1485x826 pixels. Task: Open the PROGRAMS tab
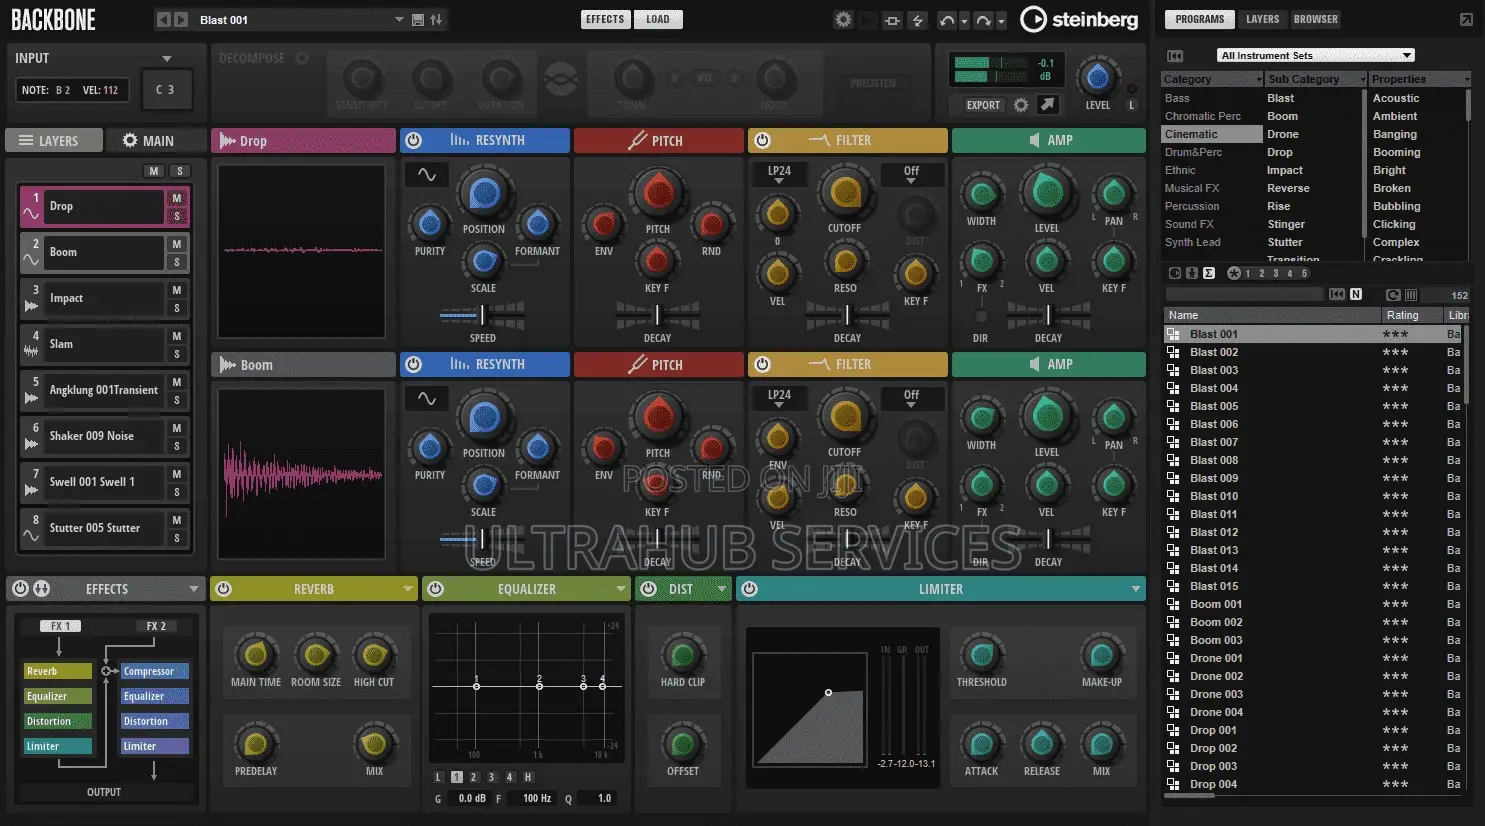pos(1200,19)
